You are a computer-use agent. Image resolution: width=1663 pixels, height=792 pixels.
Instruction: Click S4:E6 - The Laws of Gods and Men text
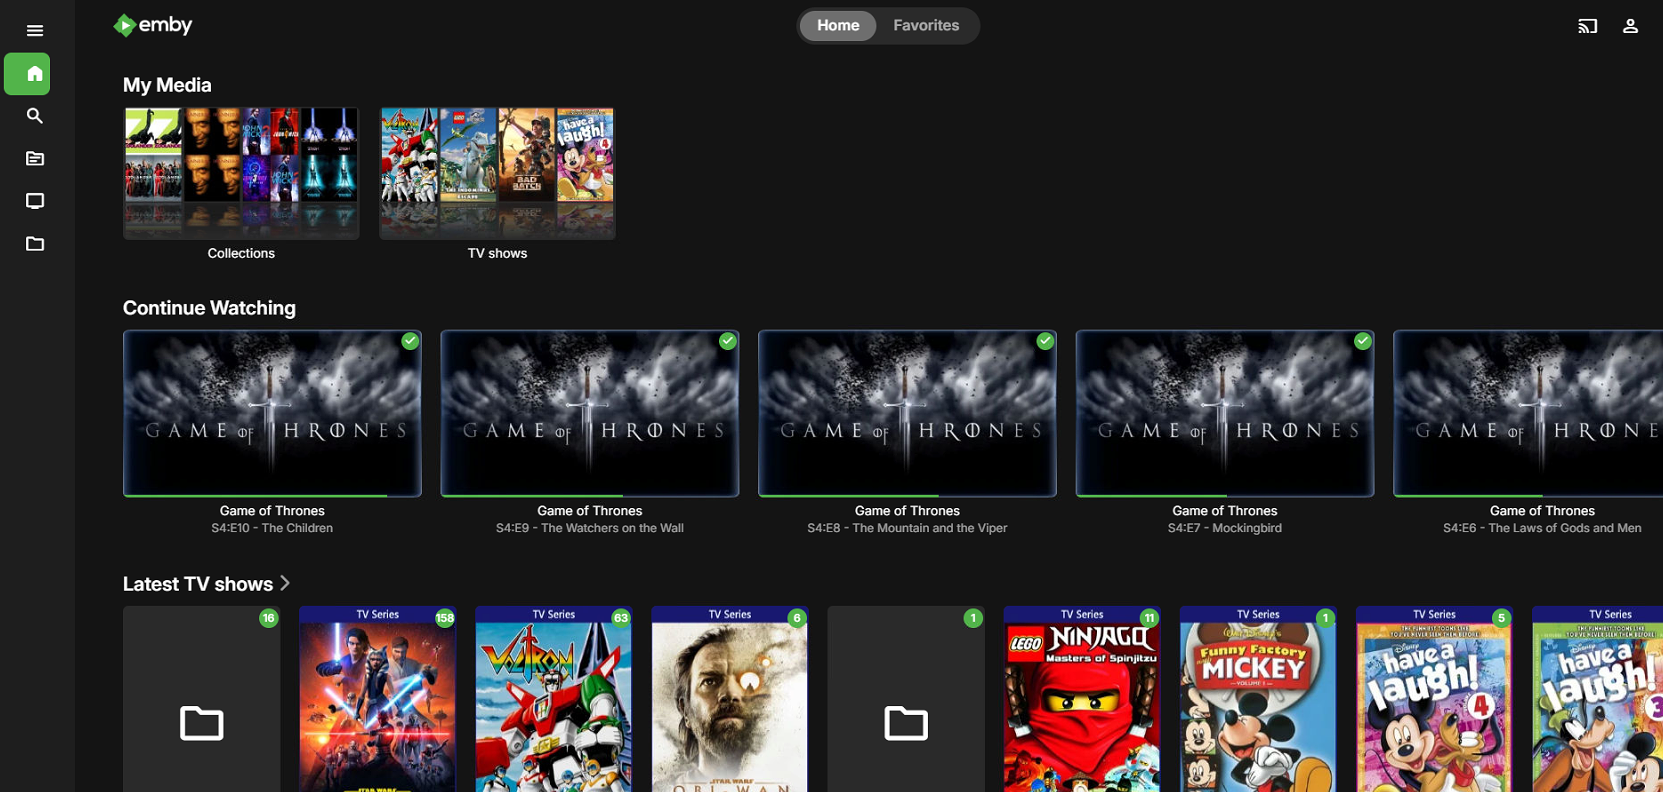(x=1542, y=528)
